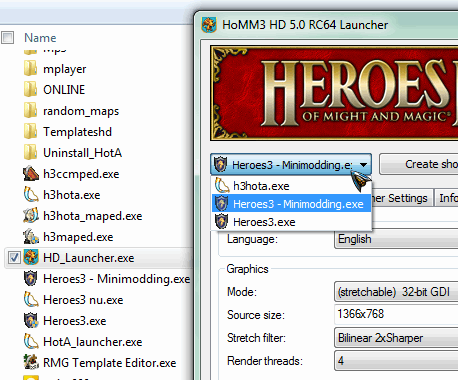This screenshot has height=380, width=458.
Task: Switch to the Info tab
Action: coord(446,198)
